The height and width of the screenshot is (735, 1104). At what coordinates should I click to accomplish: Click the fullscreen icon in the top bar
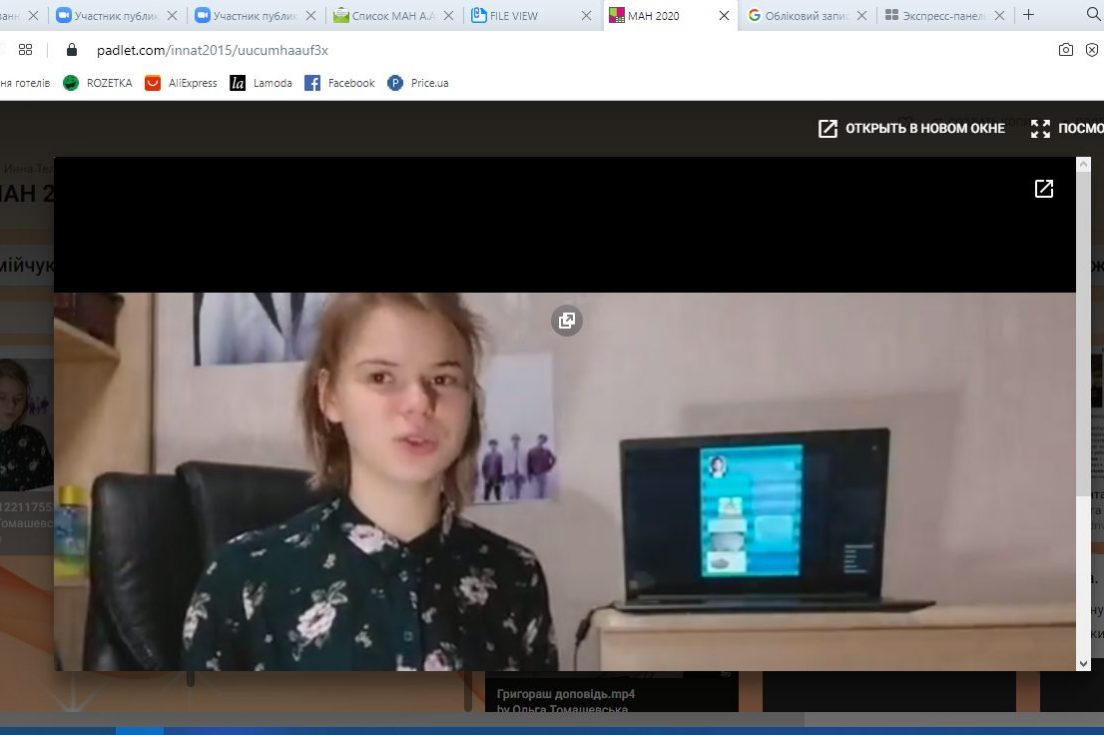point(1040,128)
